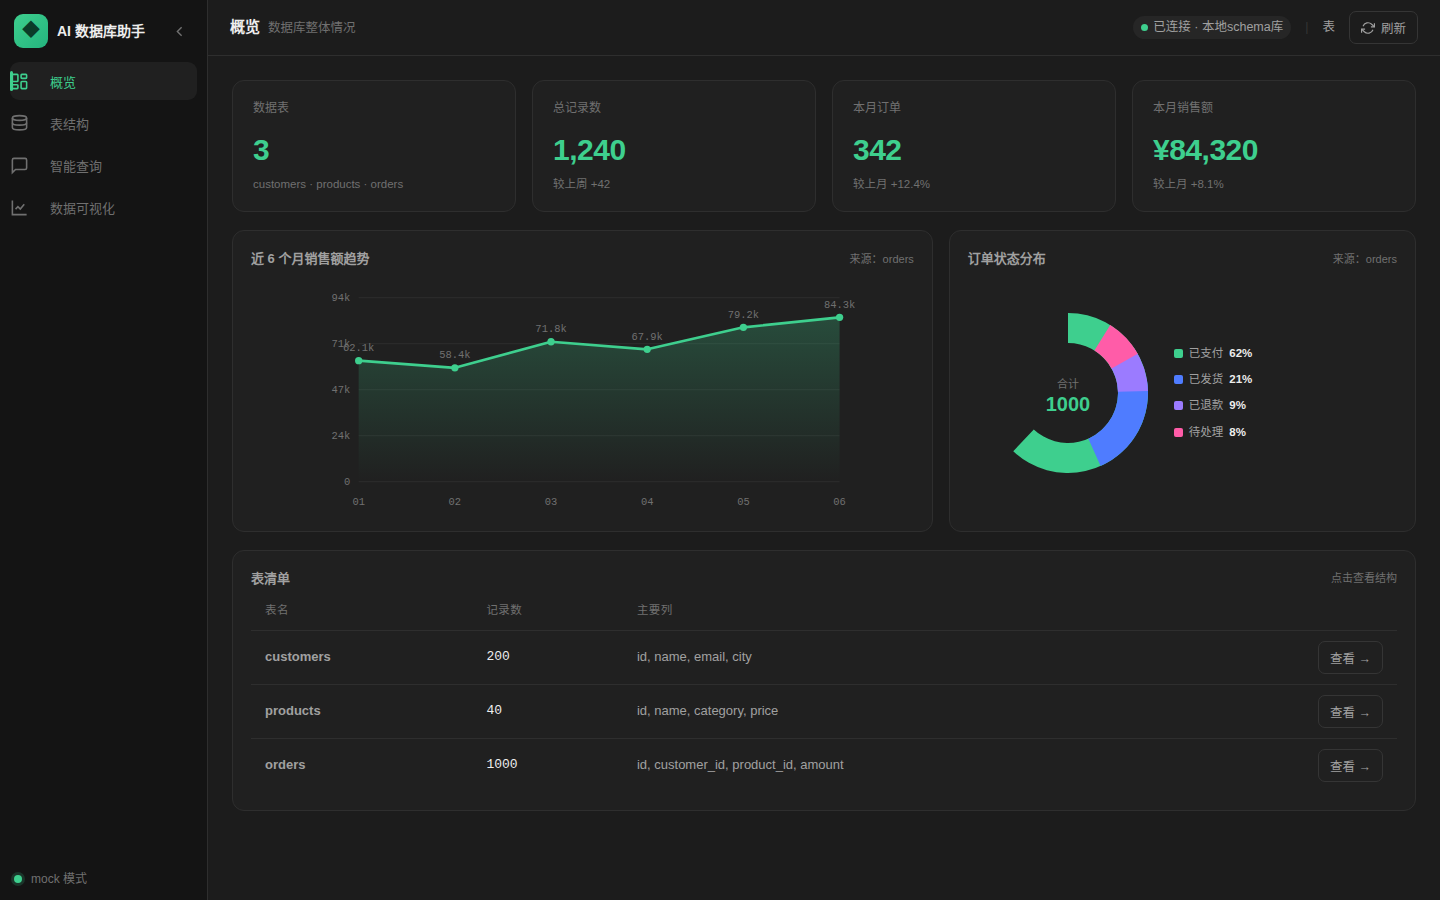Image resolution: width=1440 pixels, height=900 pixels.
Task: Click the mock 模式 status indicator
Action: [x=50, y=879]
